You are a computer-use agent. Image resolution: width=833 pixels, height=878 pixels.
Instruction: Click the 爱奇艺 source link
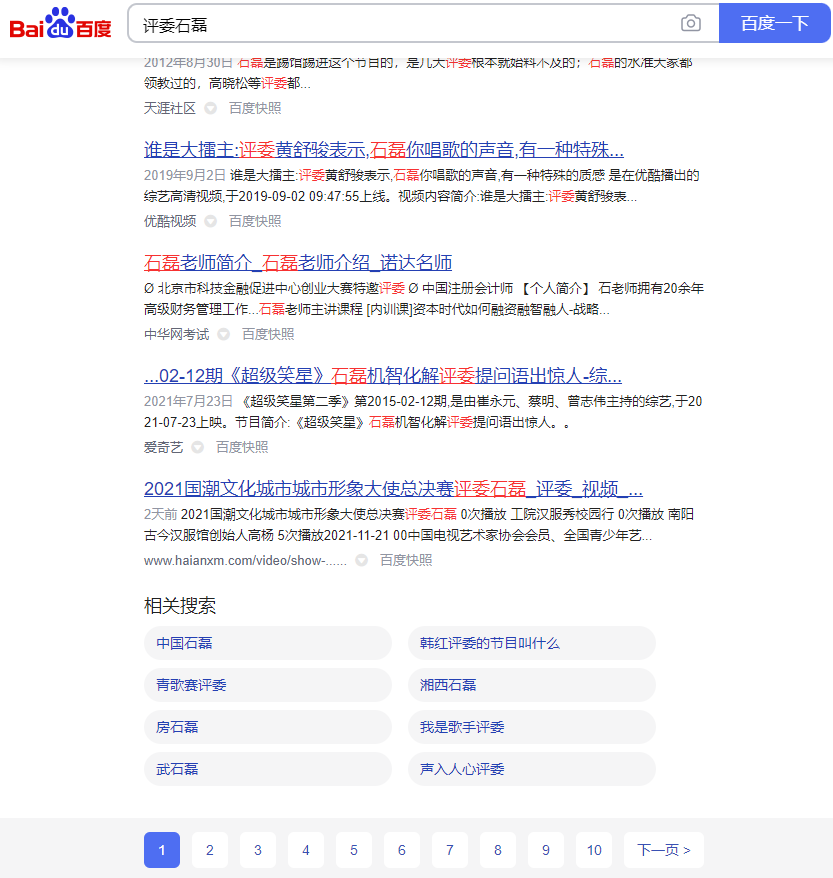point(163,447)
